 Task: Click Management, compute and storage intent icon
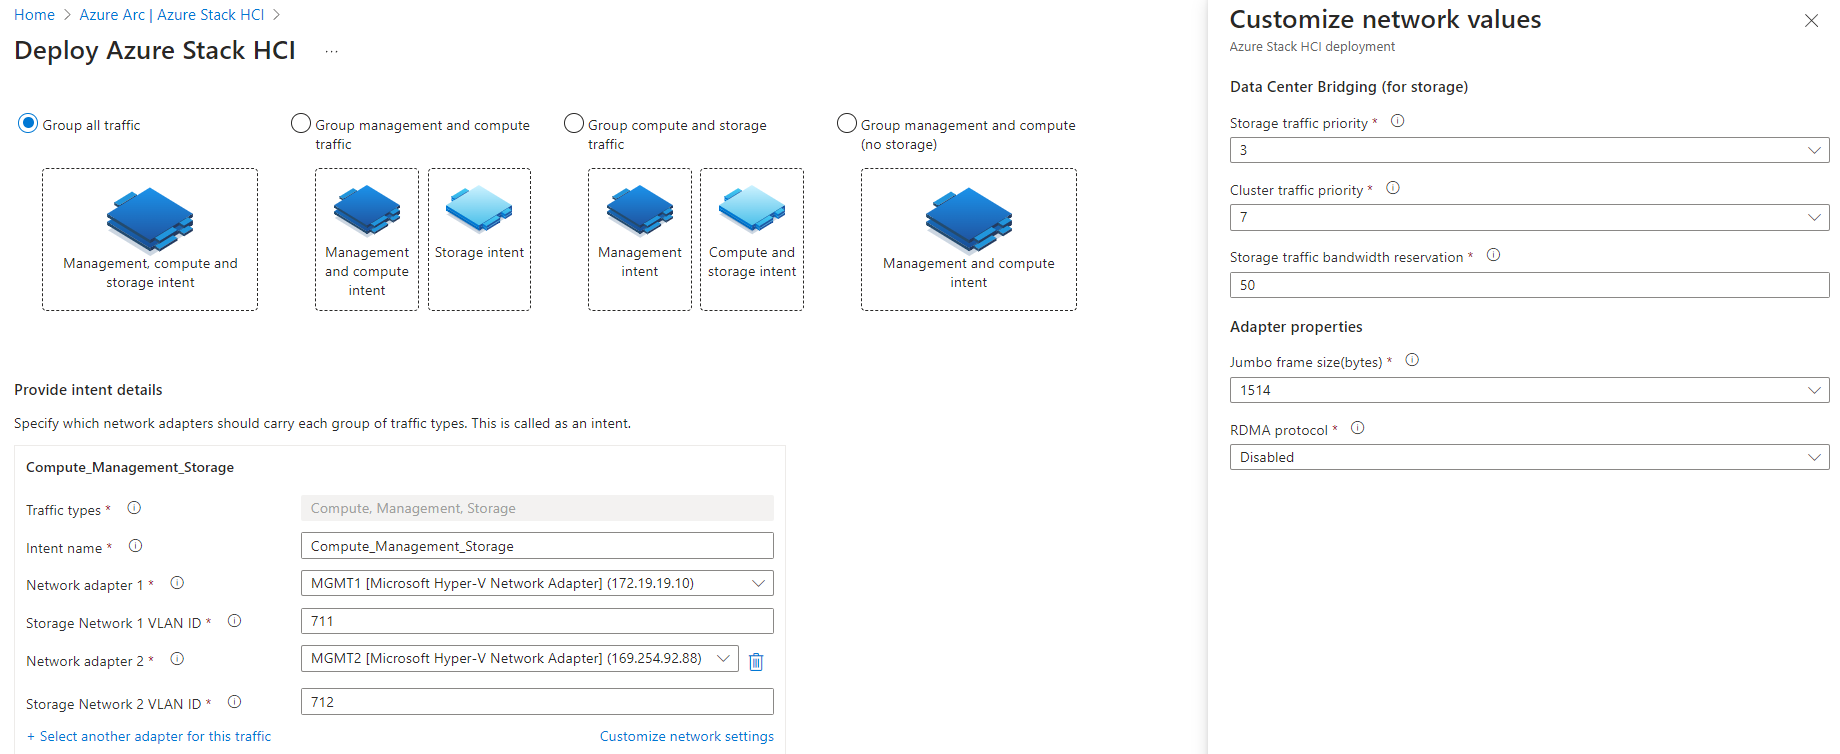click(x=150, y=219)
